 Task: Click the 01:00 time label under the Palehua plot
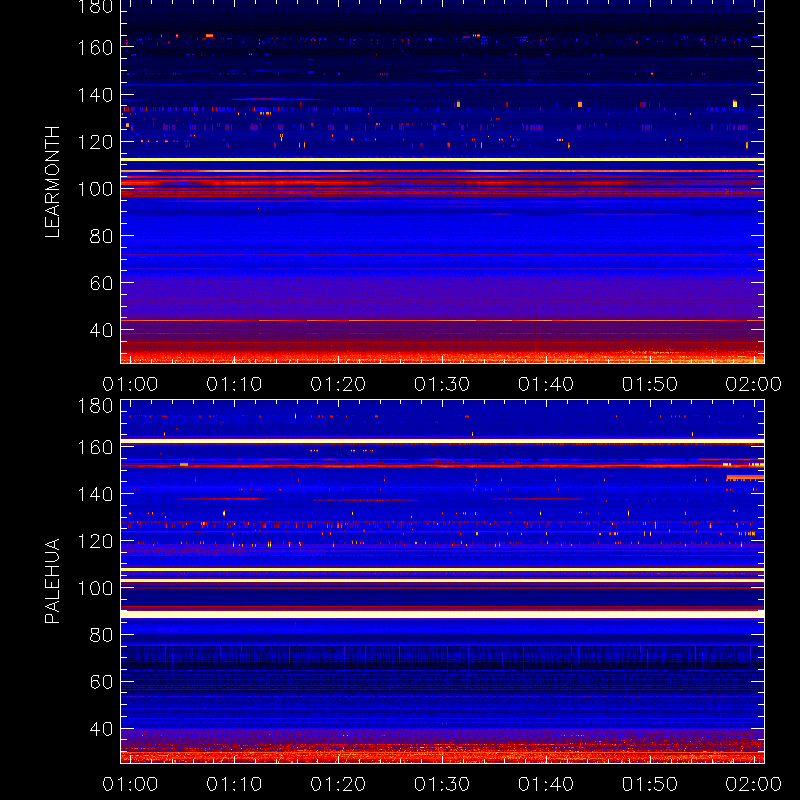pos(130,784)
